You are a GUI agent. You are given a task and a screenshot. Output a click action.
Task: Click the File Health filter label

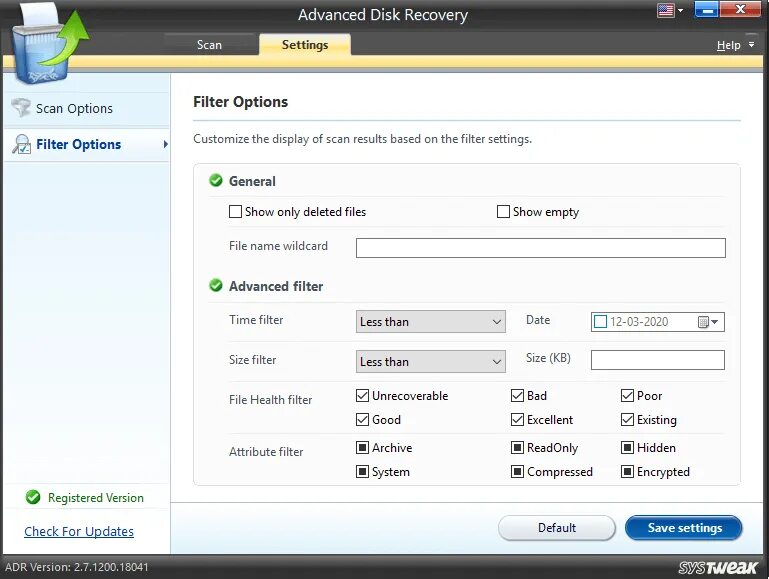coord(270,400)
